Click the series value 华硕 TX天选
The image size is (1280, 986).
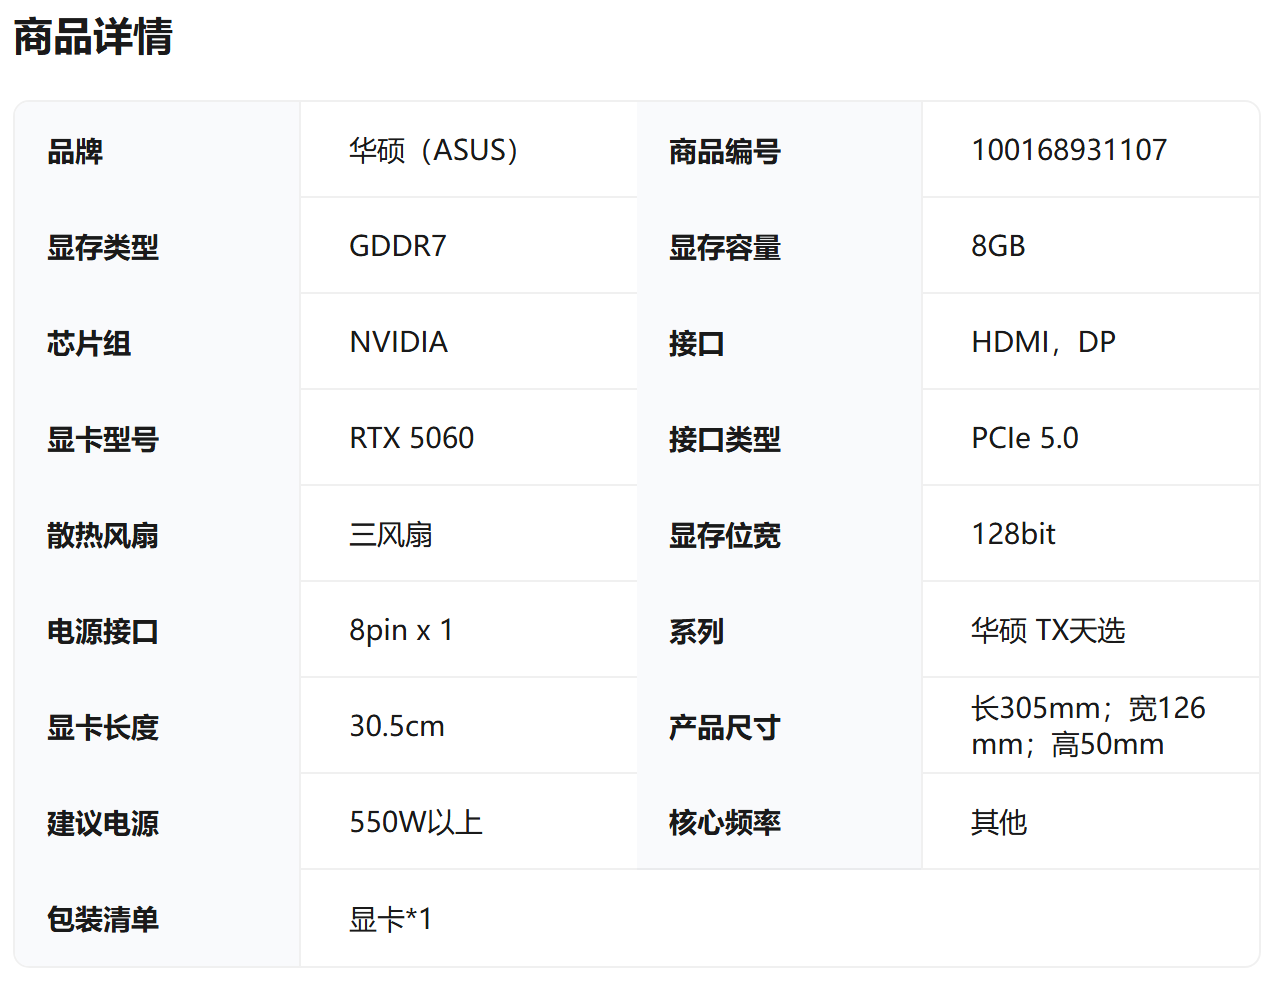coord(1047,630)
